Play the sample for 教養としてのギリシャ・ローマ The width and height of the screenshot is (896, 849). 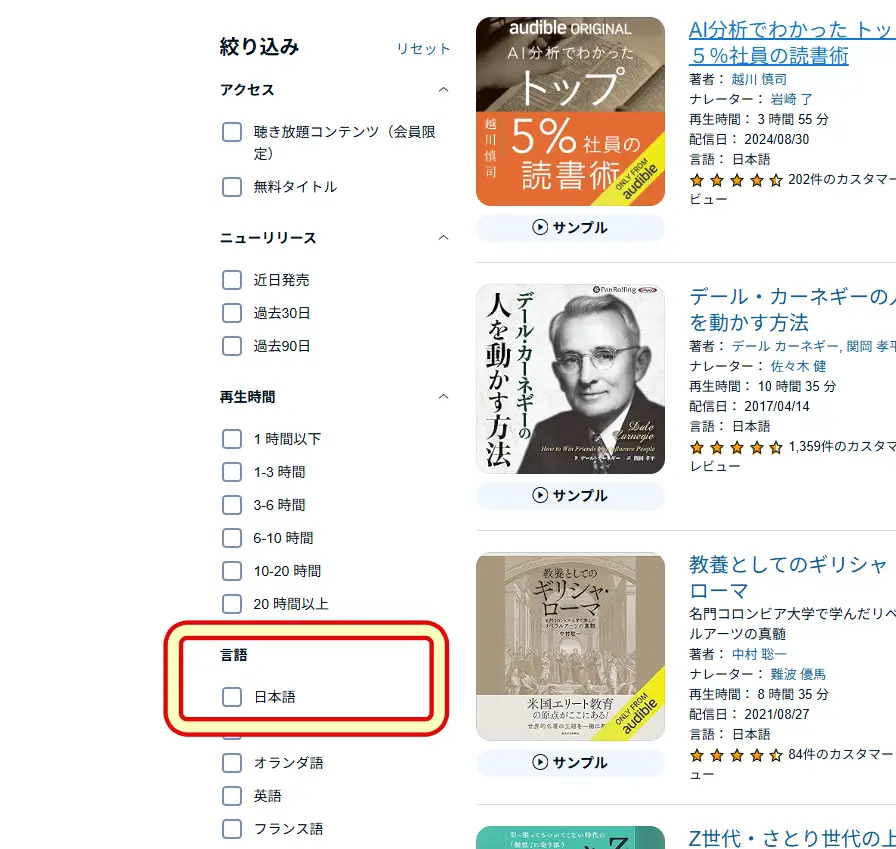(x=569, y=762)
